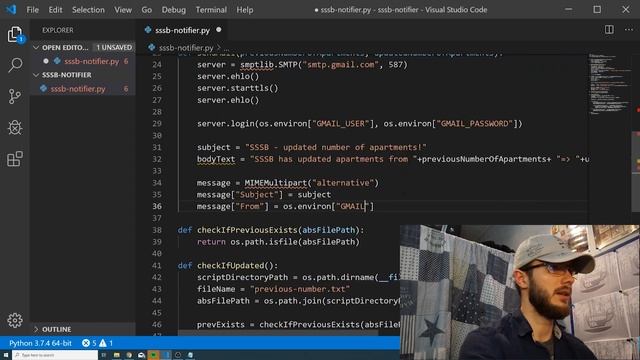Image resolution: width=640 pixels, height=360 pixels.
Task: Click Python 3.7.4 64-bit interpreter selector
Action: pos(40,343)
